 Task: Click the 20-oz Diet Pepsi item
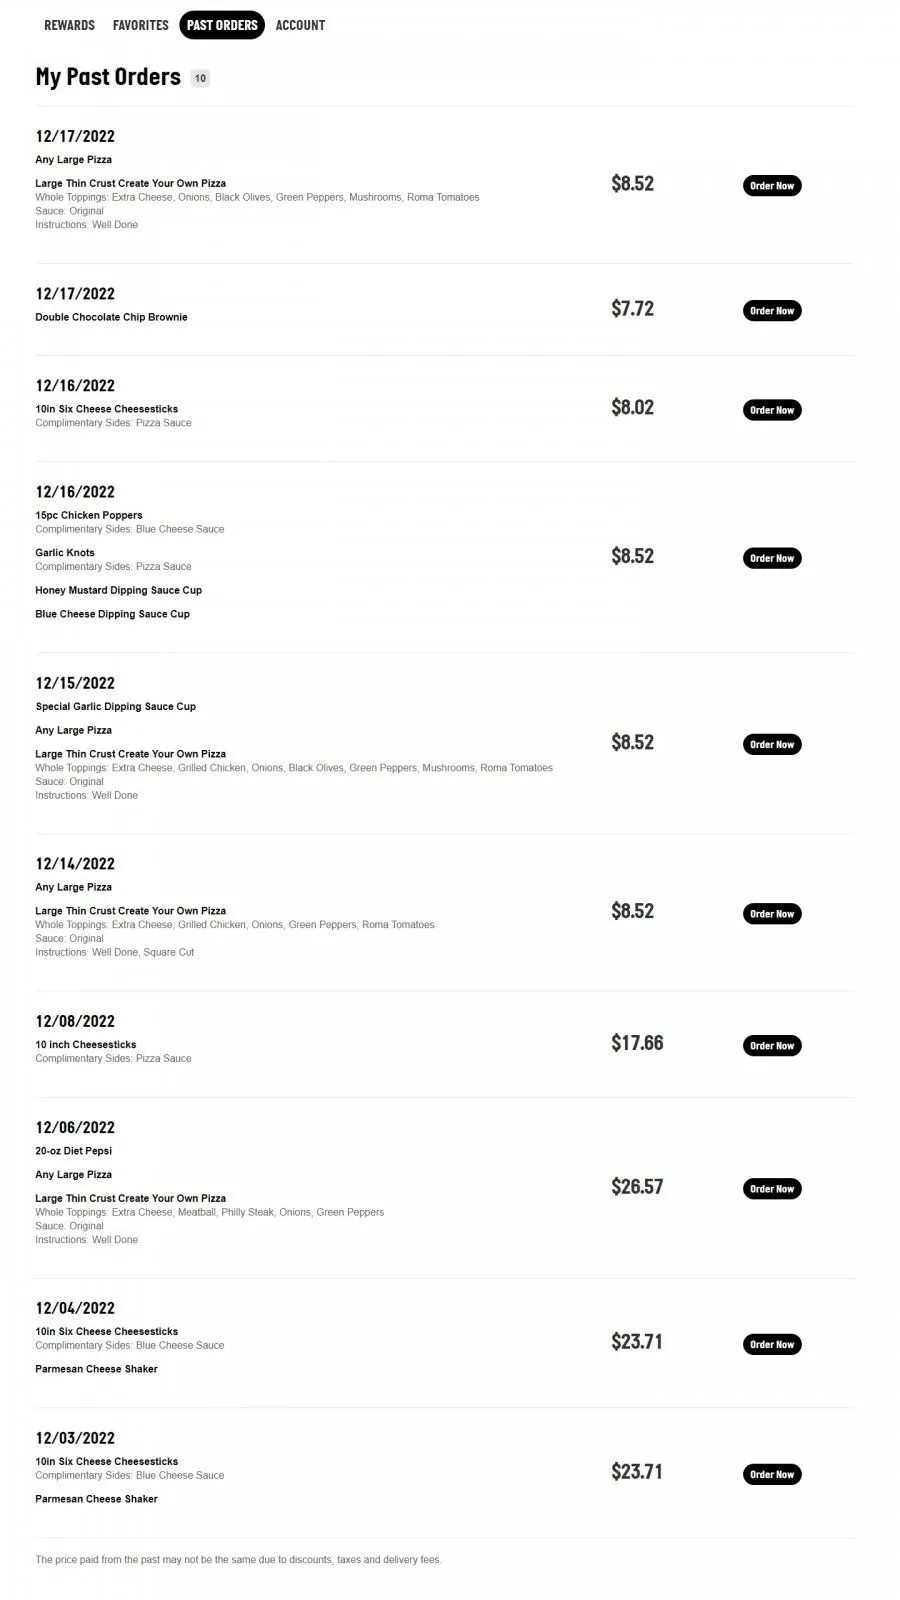pos(74,1151)
